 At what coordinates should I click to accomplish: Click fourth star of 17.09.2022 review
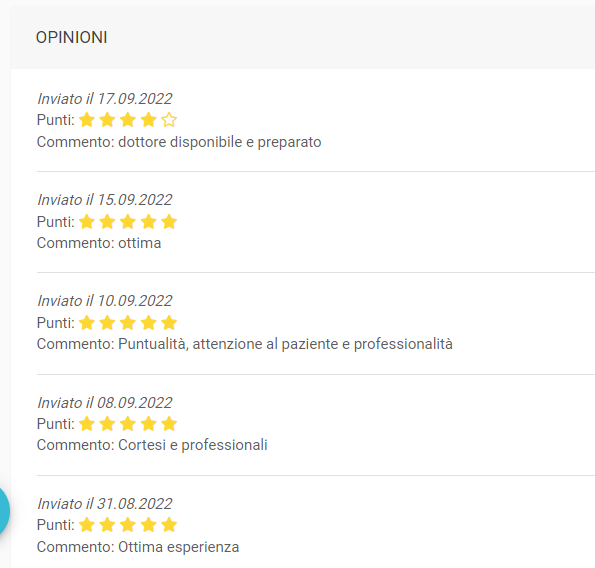pos(148,120)
